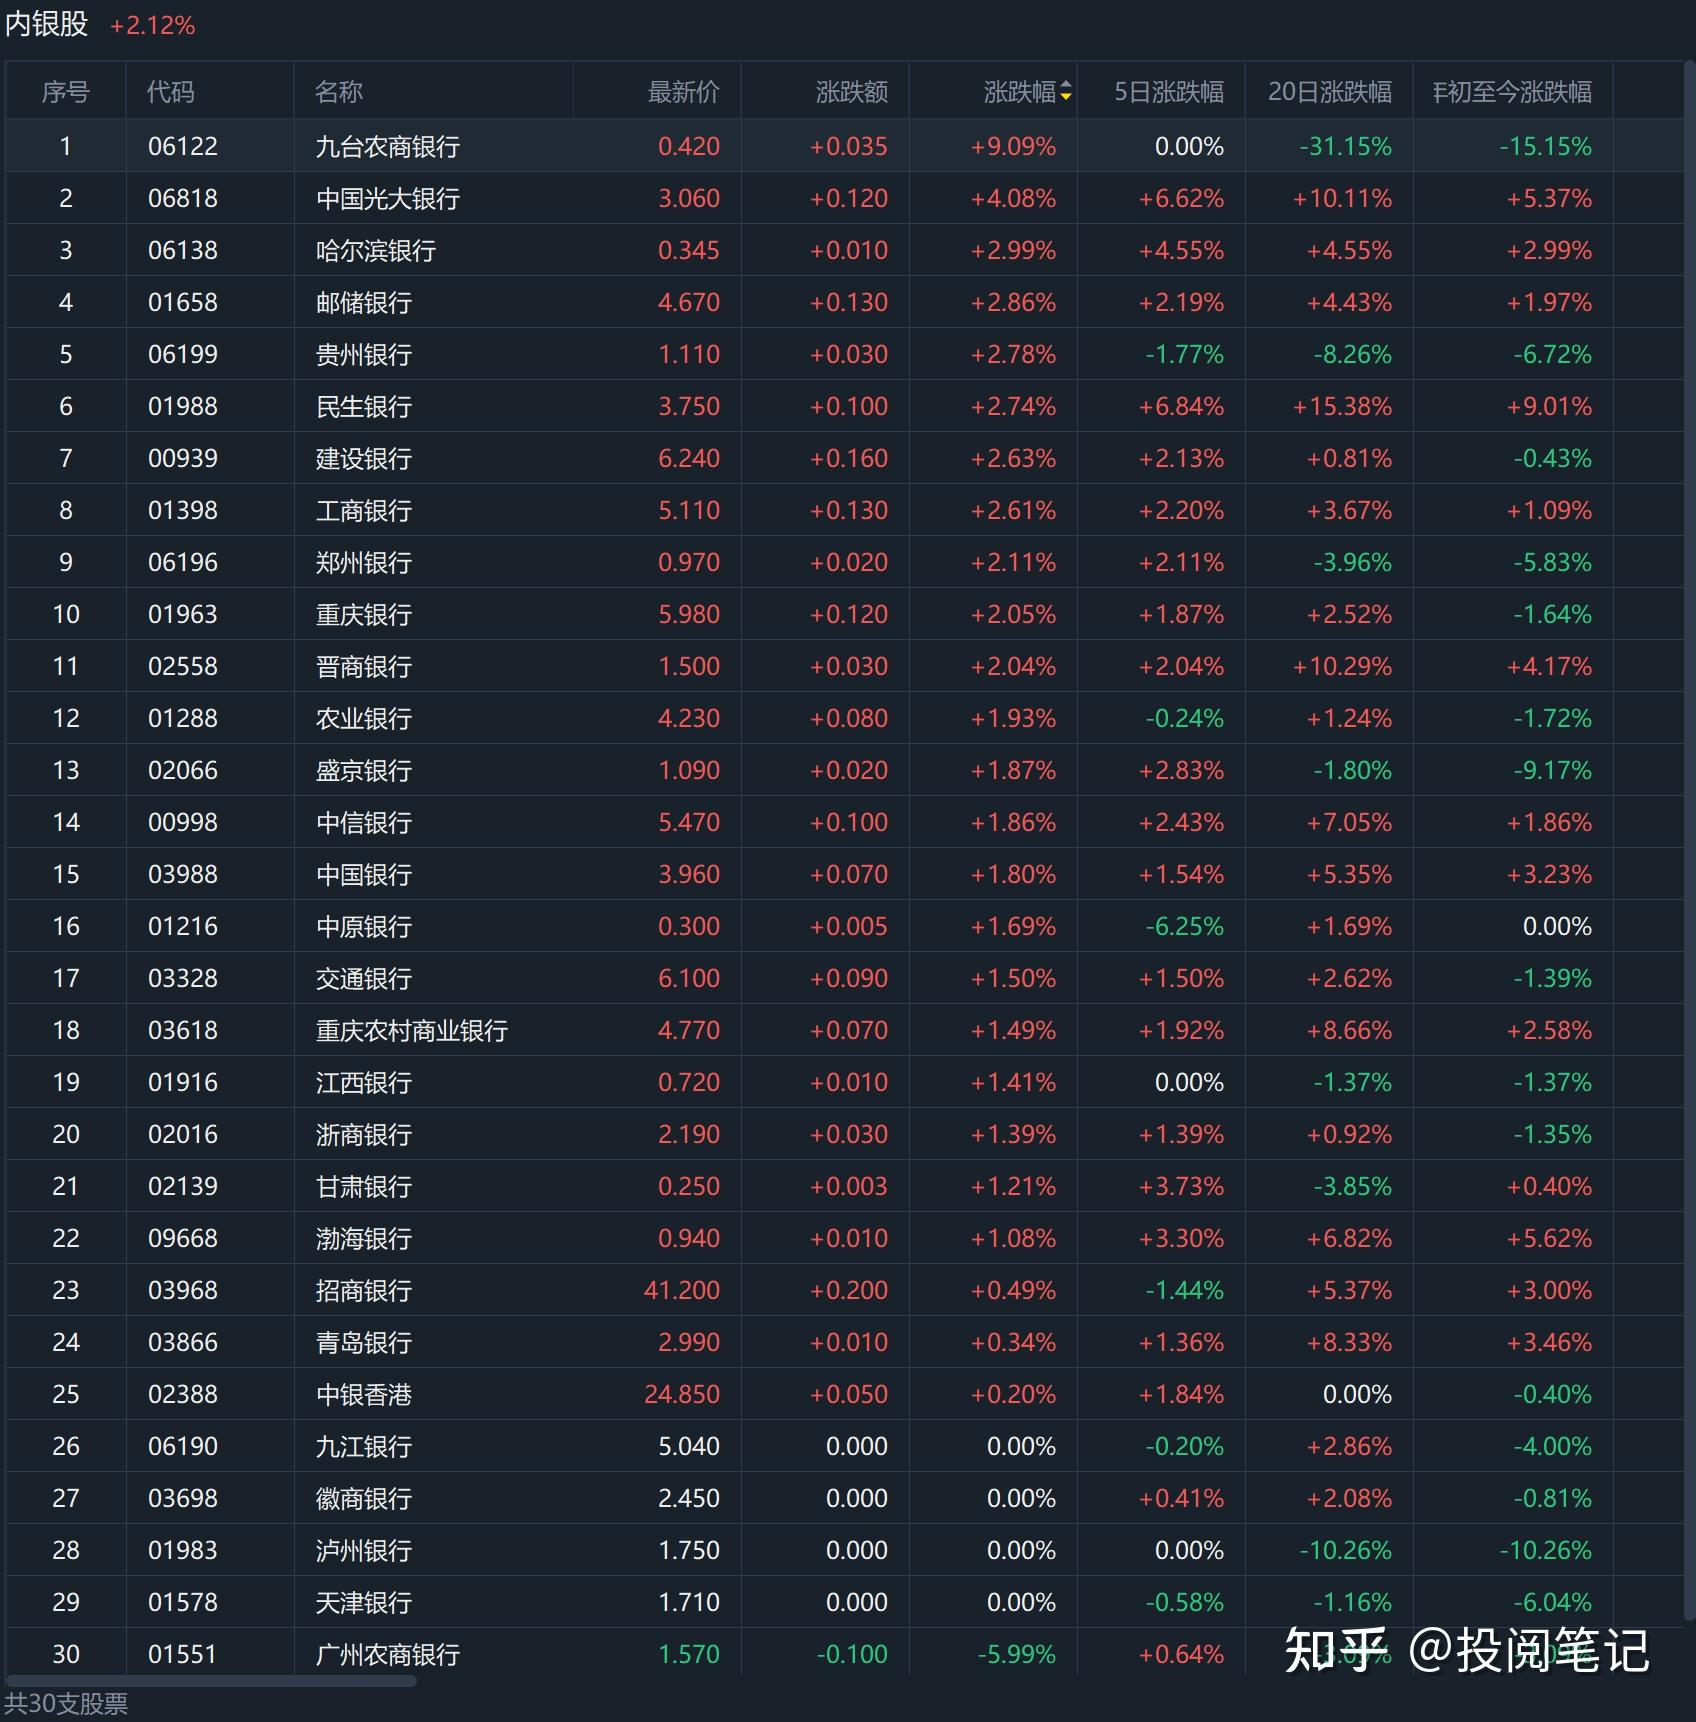The height and width of the screenshot is (1722, 1696).
Task: Select the 晋商银行 stock name
Action: tap(364, 666)
